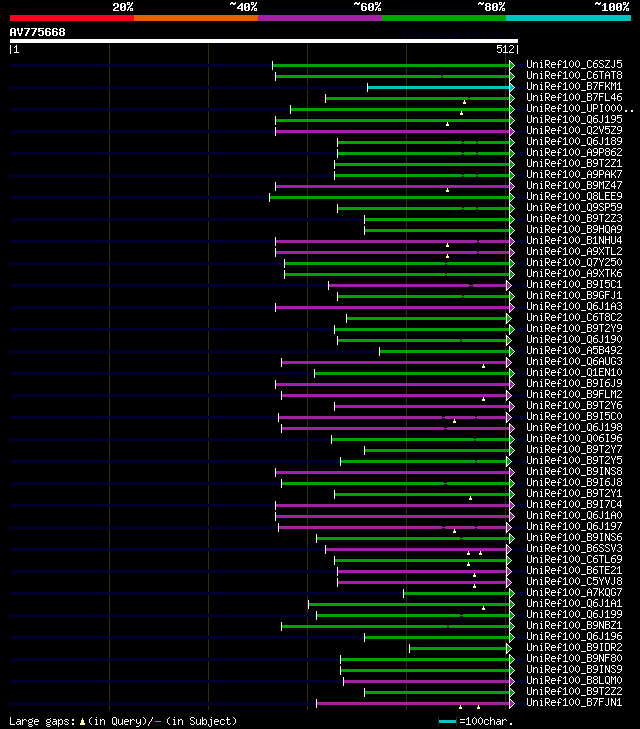Select the UniRef100_Q6J190 label
The width and height of the screenshot is (640, 729).
(x=574, y=339)
